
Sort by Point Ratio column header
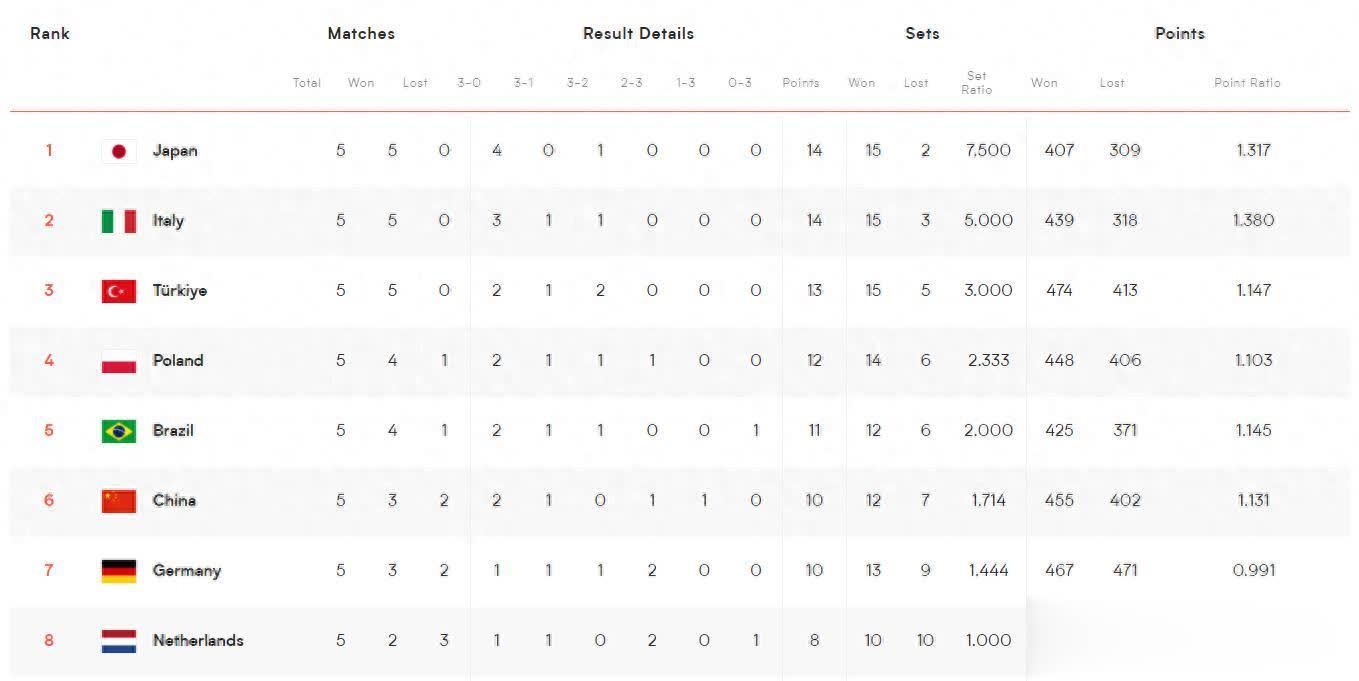point(1247,83)
